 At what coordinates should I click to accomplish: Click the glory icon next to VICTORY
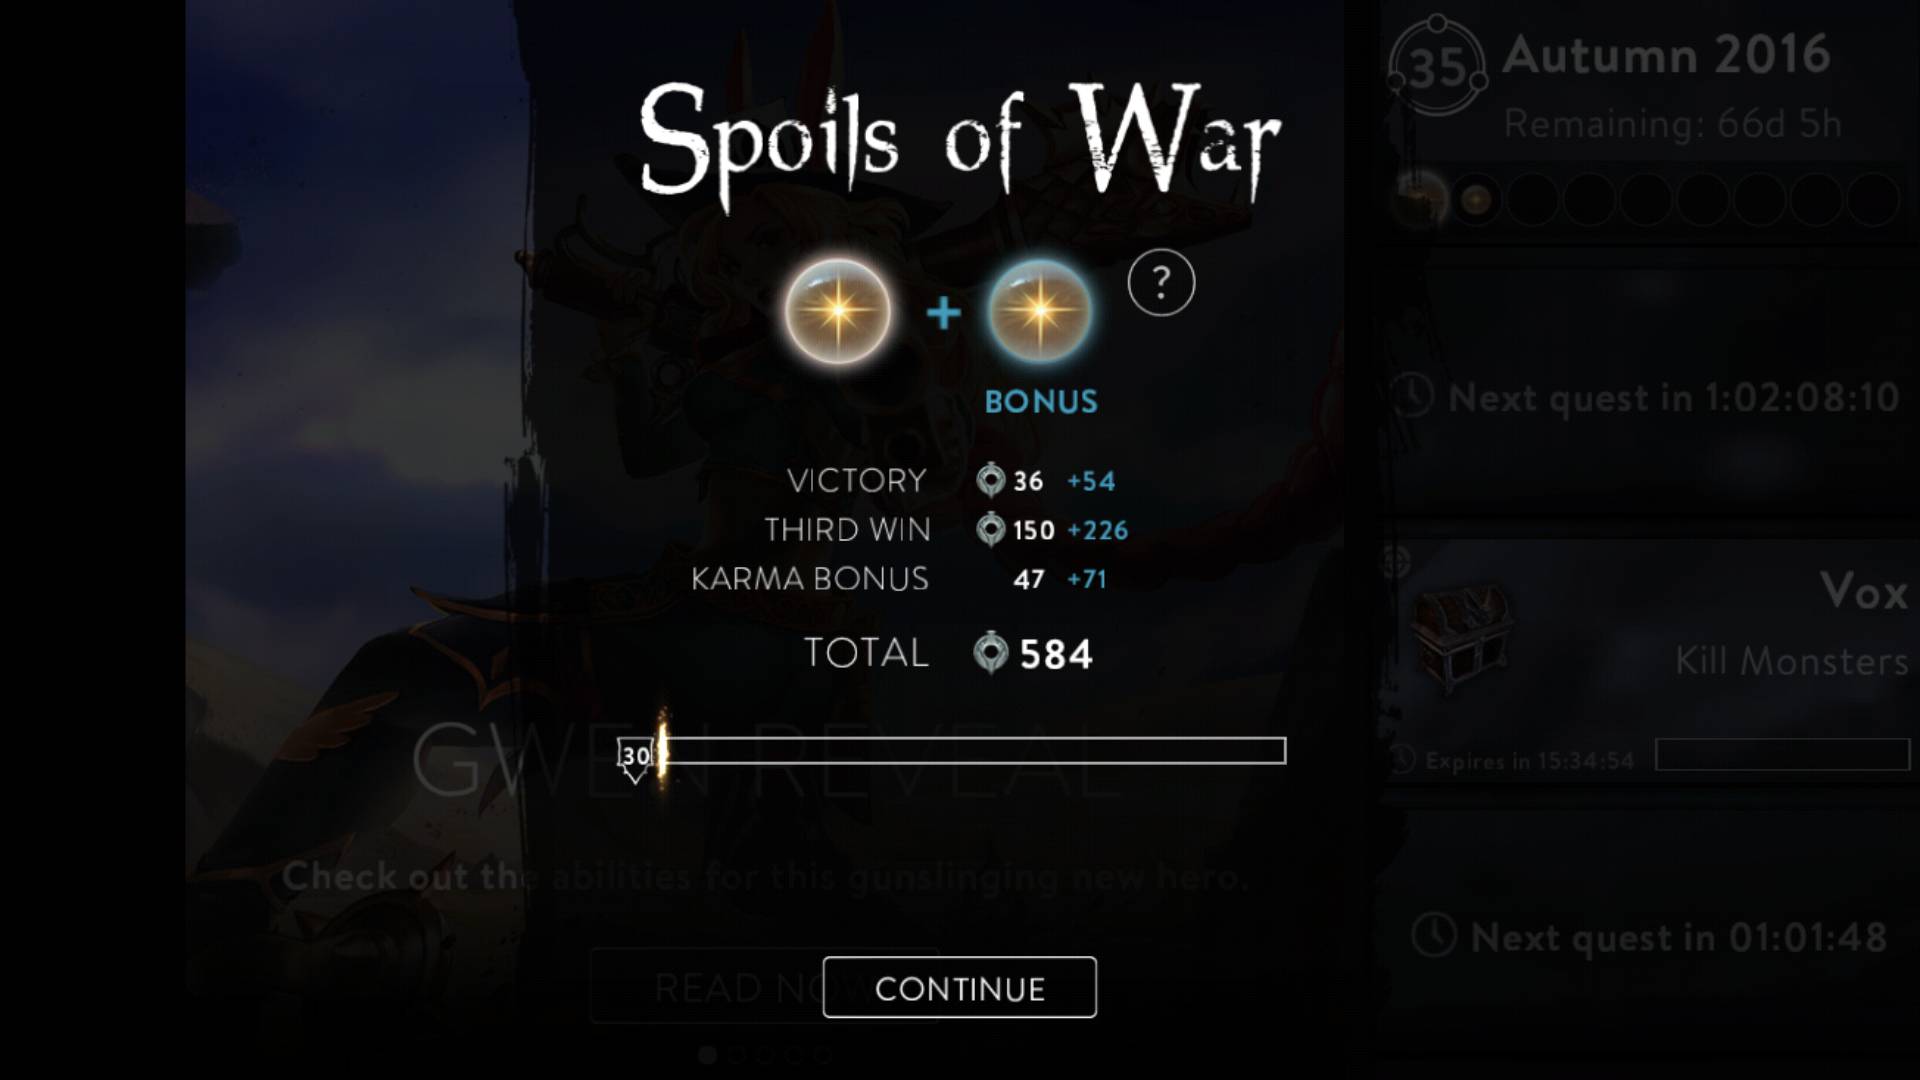tap(991, 480)
